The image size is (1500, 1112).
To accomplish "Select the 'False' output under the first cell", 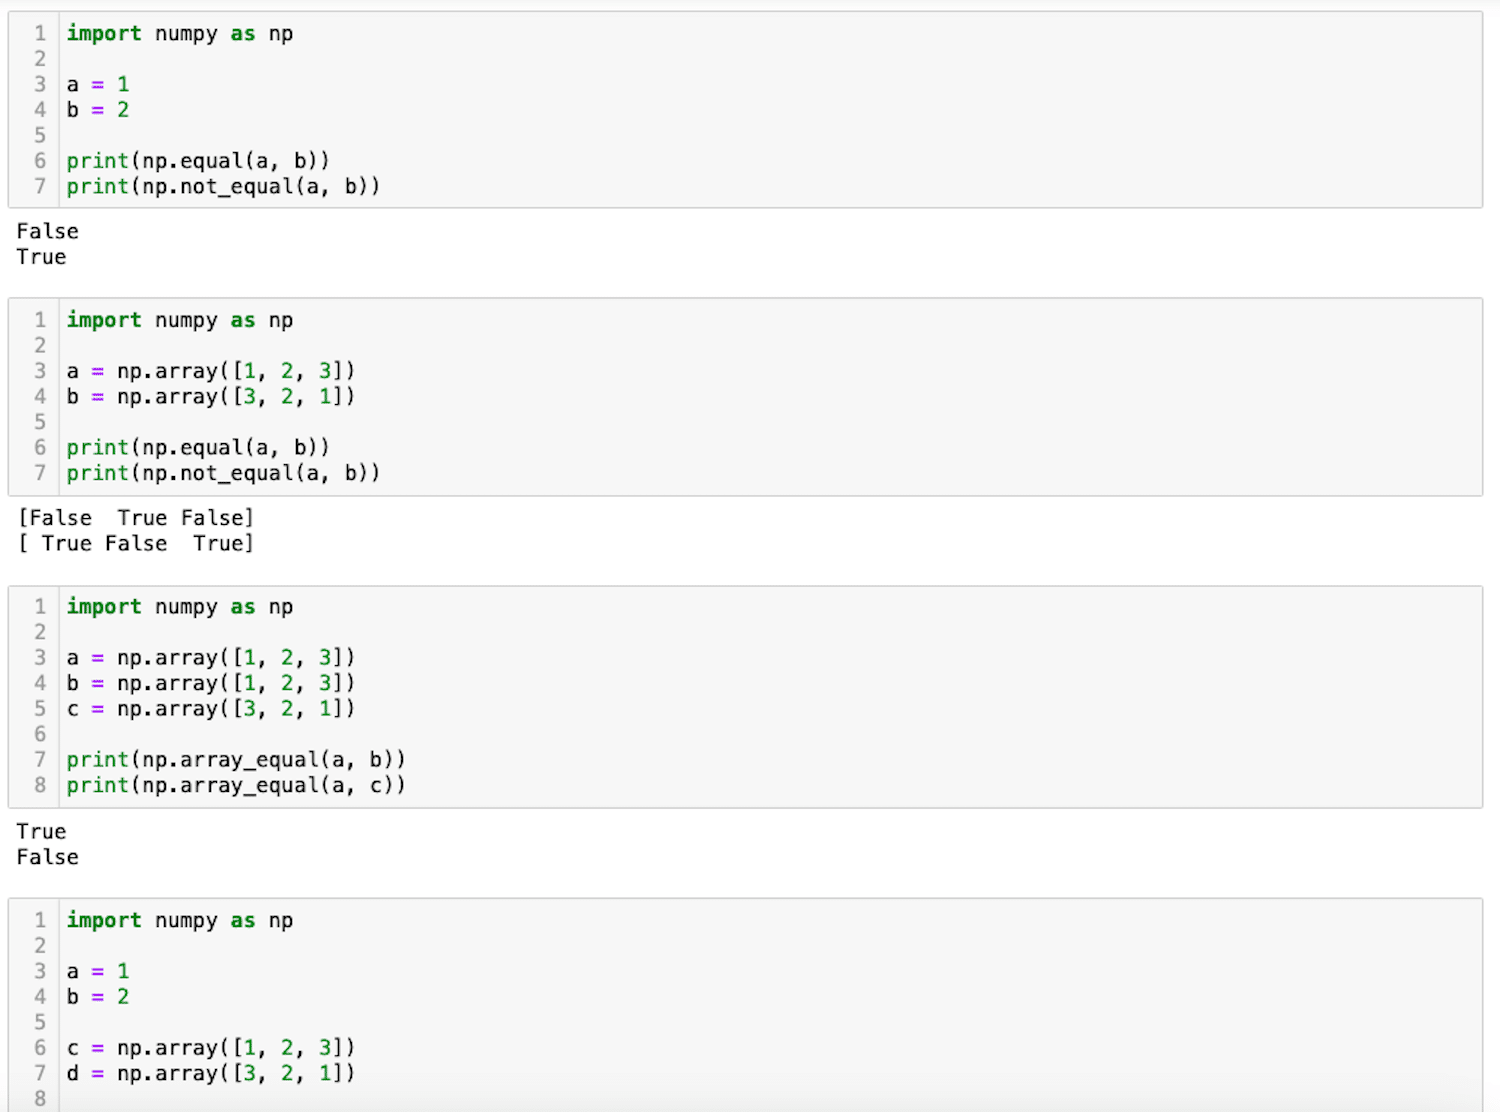I will (47, 231).
